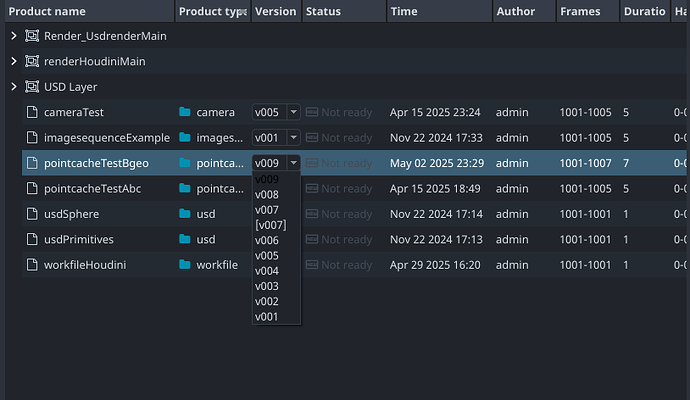Click the USD Layer group icon

point(32,87)
